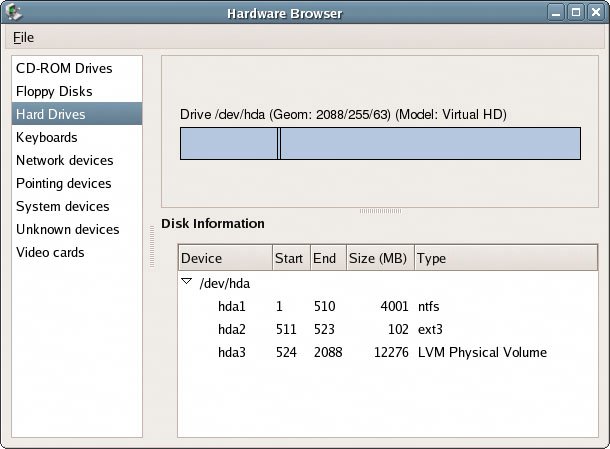The height and width of the screenshot is (449, 610).
Task: Open Network devices category
Action: (64, 160)
